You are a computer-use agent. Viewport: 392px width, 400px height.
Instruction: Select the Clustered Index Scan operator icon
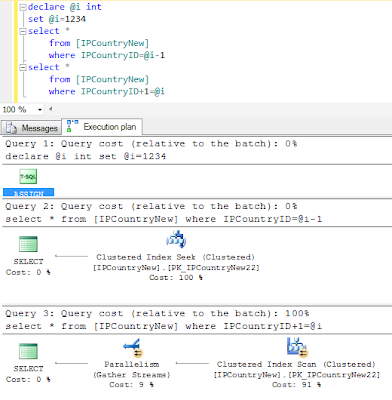pyautogui.click(x=297, y=347)
